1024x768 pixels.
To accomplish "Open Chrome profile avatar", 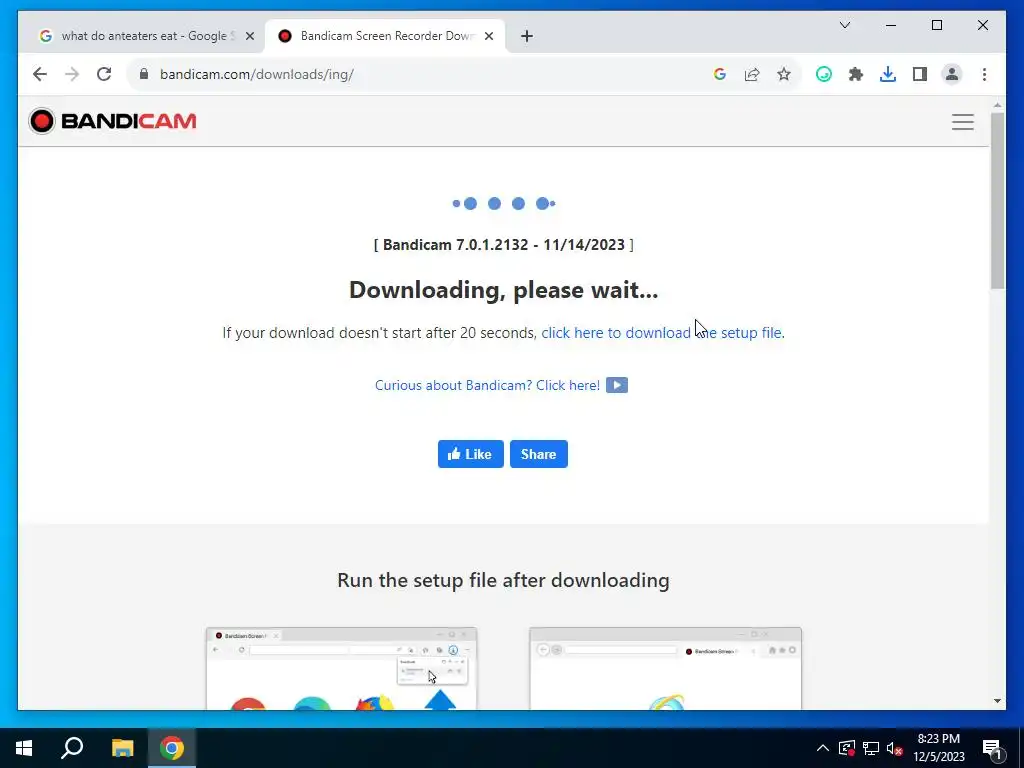I will [x=952, y=74].
